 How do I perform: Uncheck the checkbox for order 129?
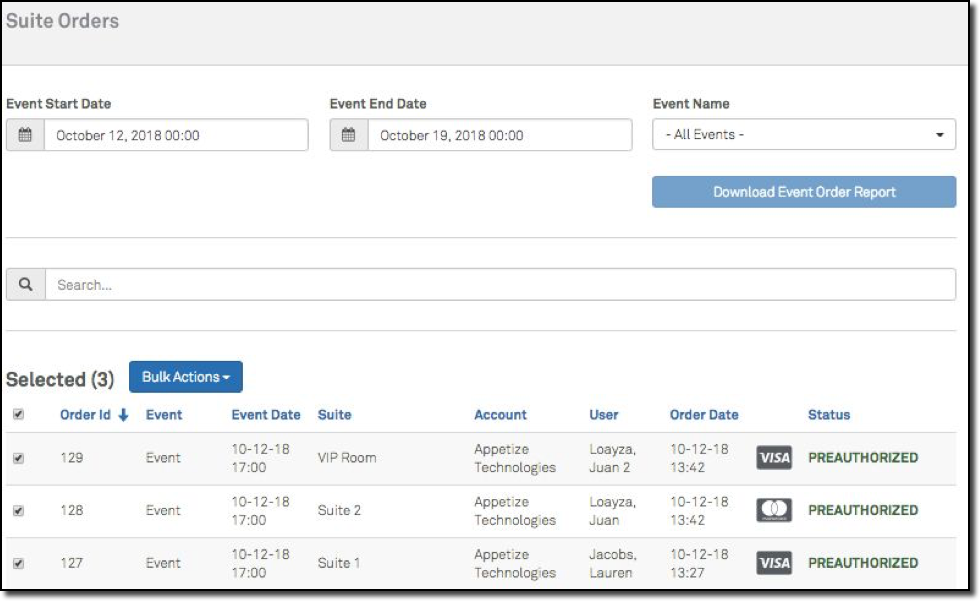18,458
